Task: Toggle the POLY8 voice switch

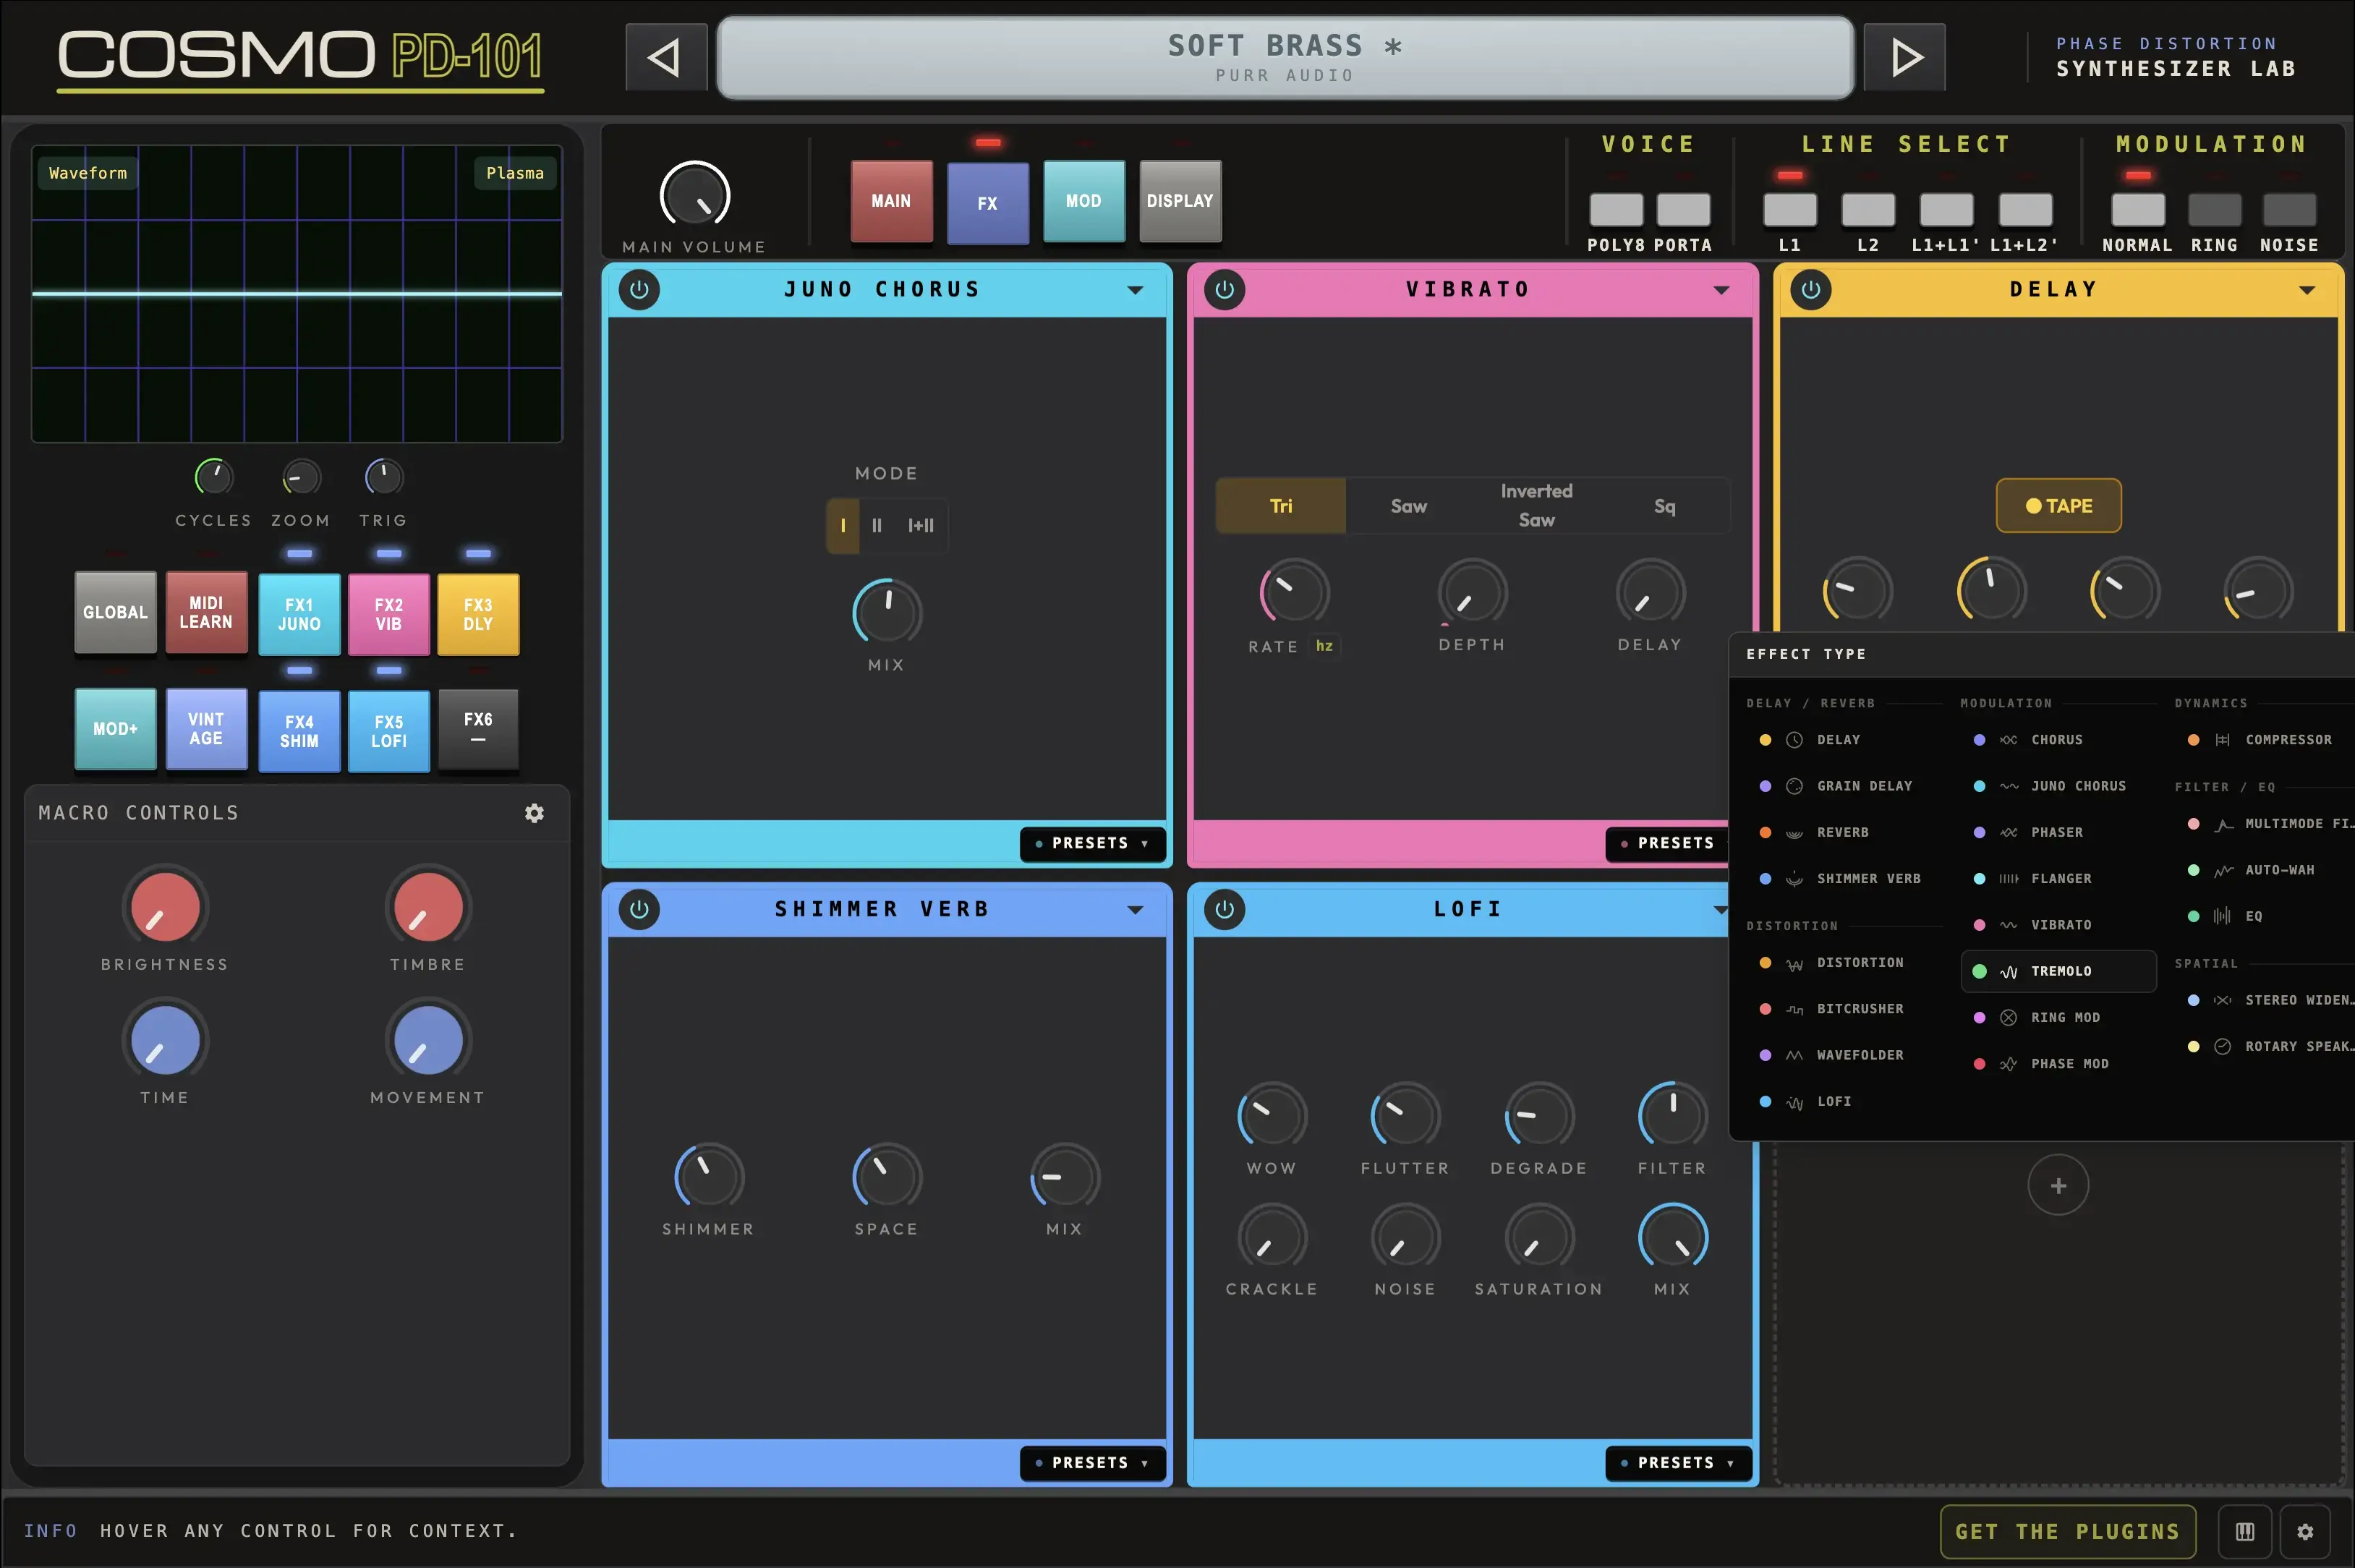Action: tap(1616, 210)
